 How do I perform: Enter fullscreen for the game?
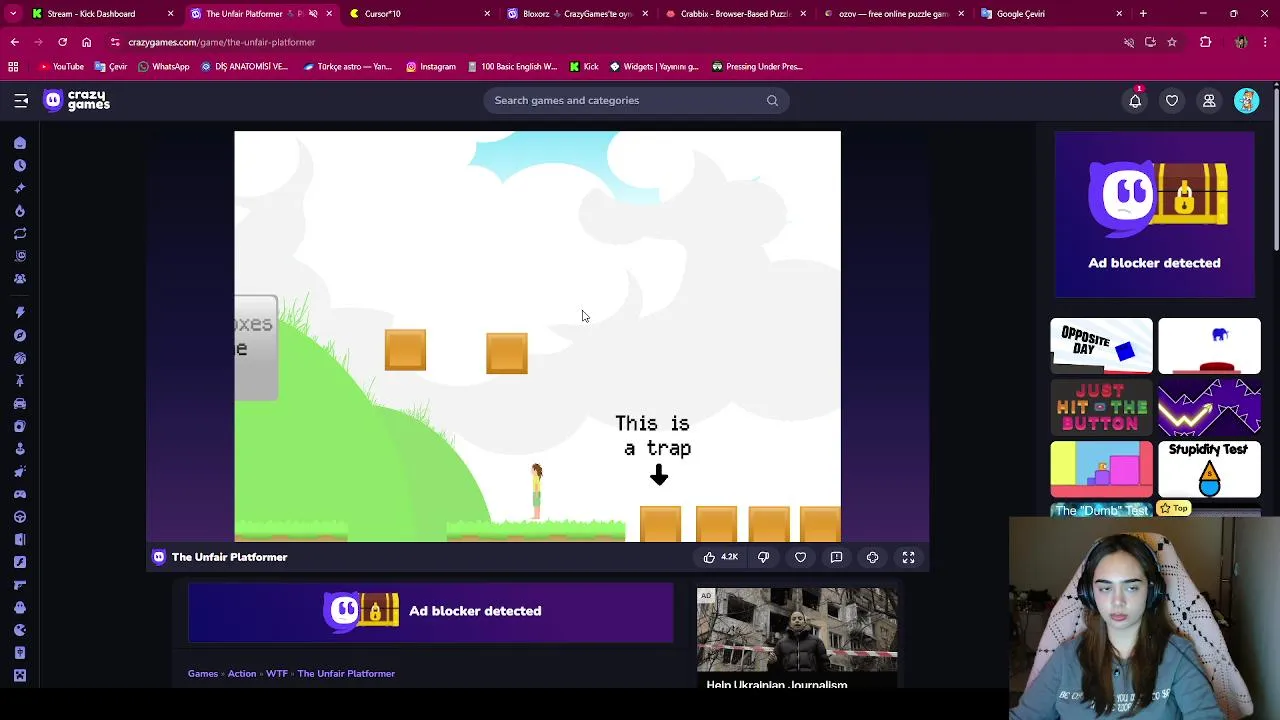click(909, 557)
